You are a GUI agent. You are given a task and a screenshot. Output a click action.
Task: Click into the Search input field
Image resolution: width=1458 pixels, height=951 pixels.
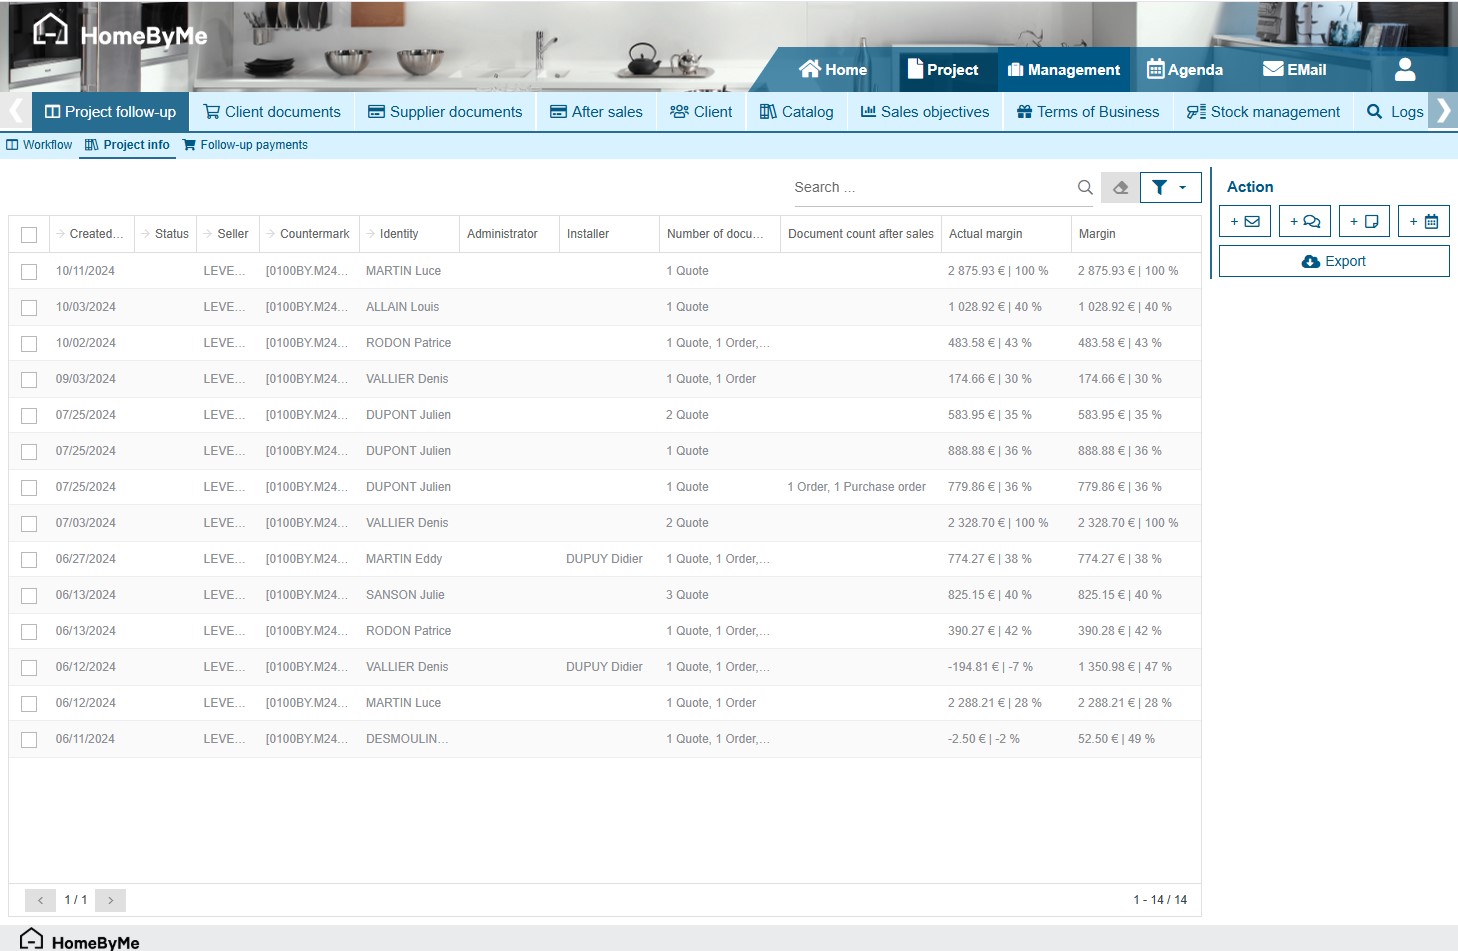(x=930, y=188)
